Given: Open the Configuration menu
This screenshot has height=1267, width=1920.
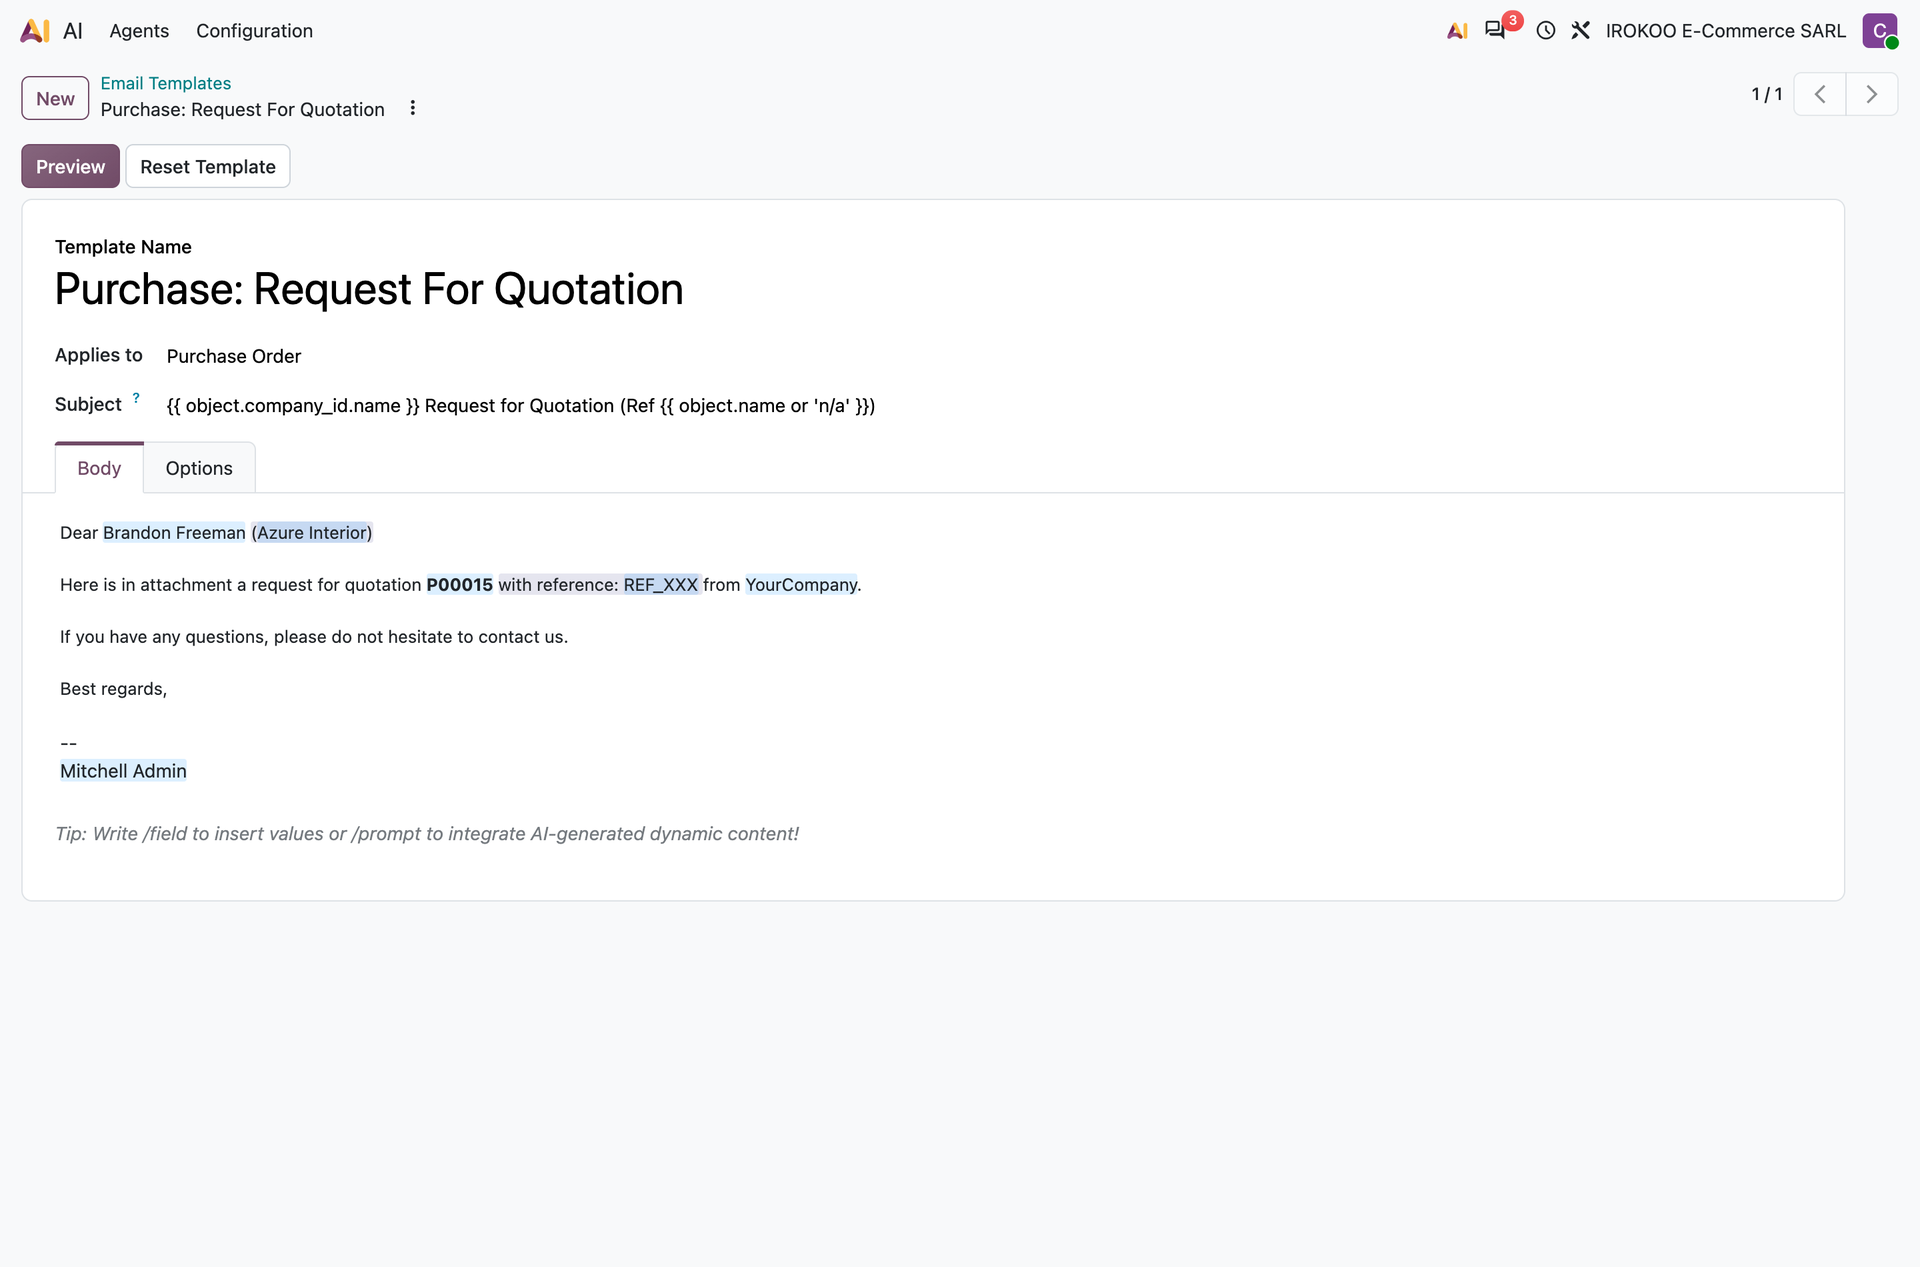Looking at the screenshot, I should point(254,31).
